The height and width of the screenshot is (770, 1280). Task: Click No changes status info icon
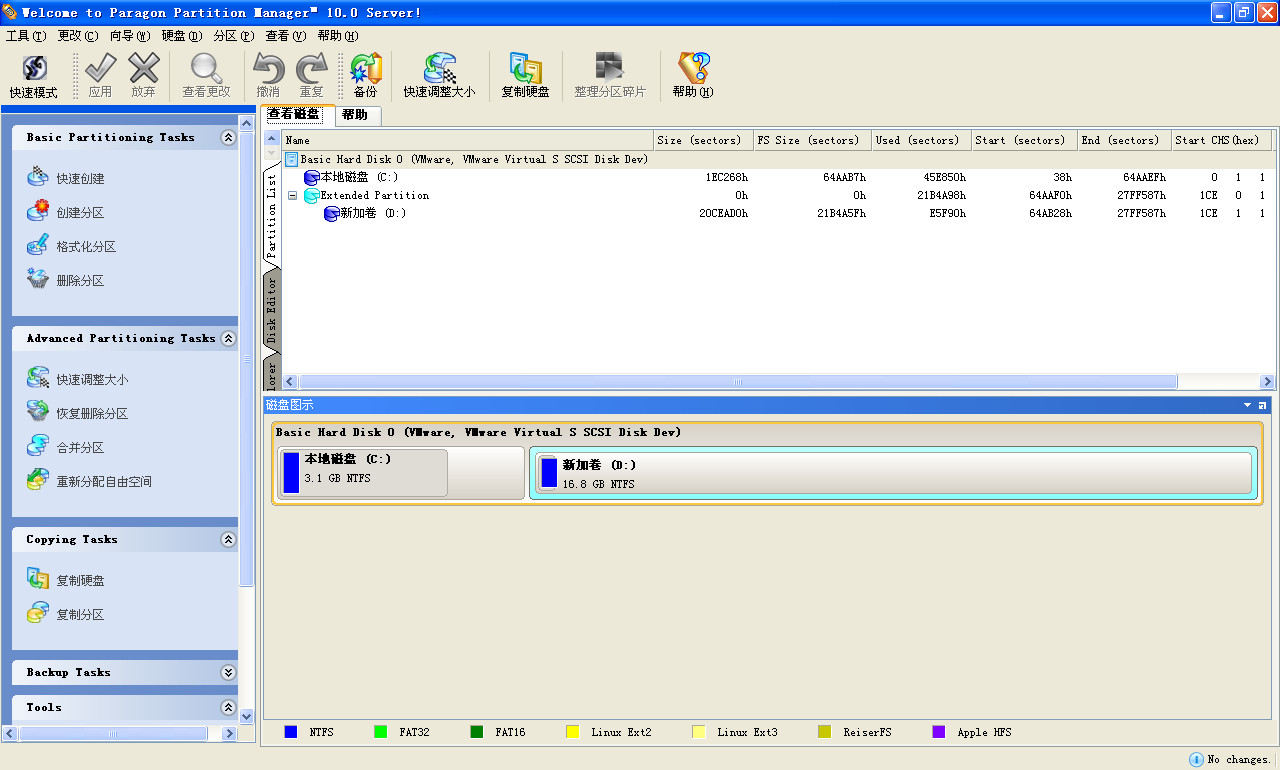[x=1196, y=759]
